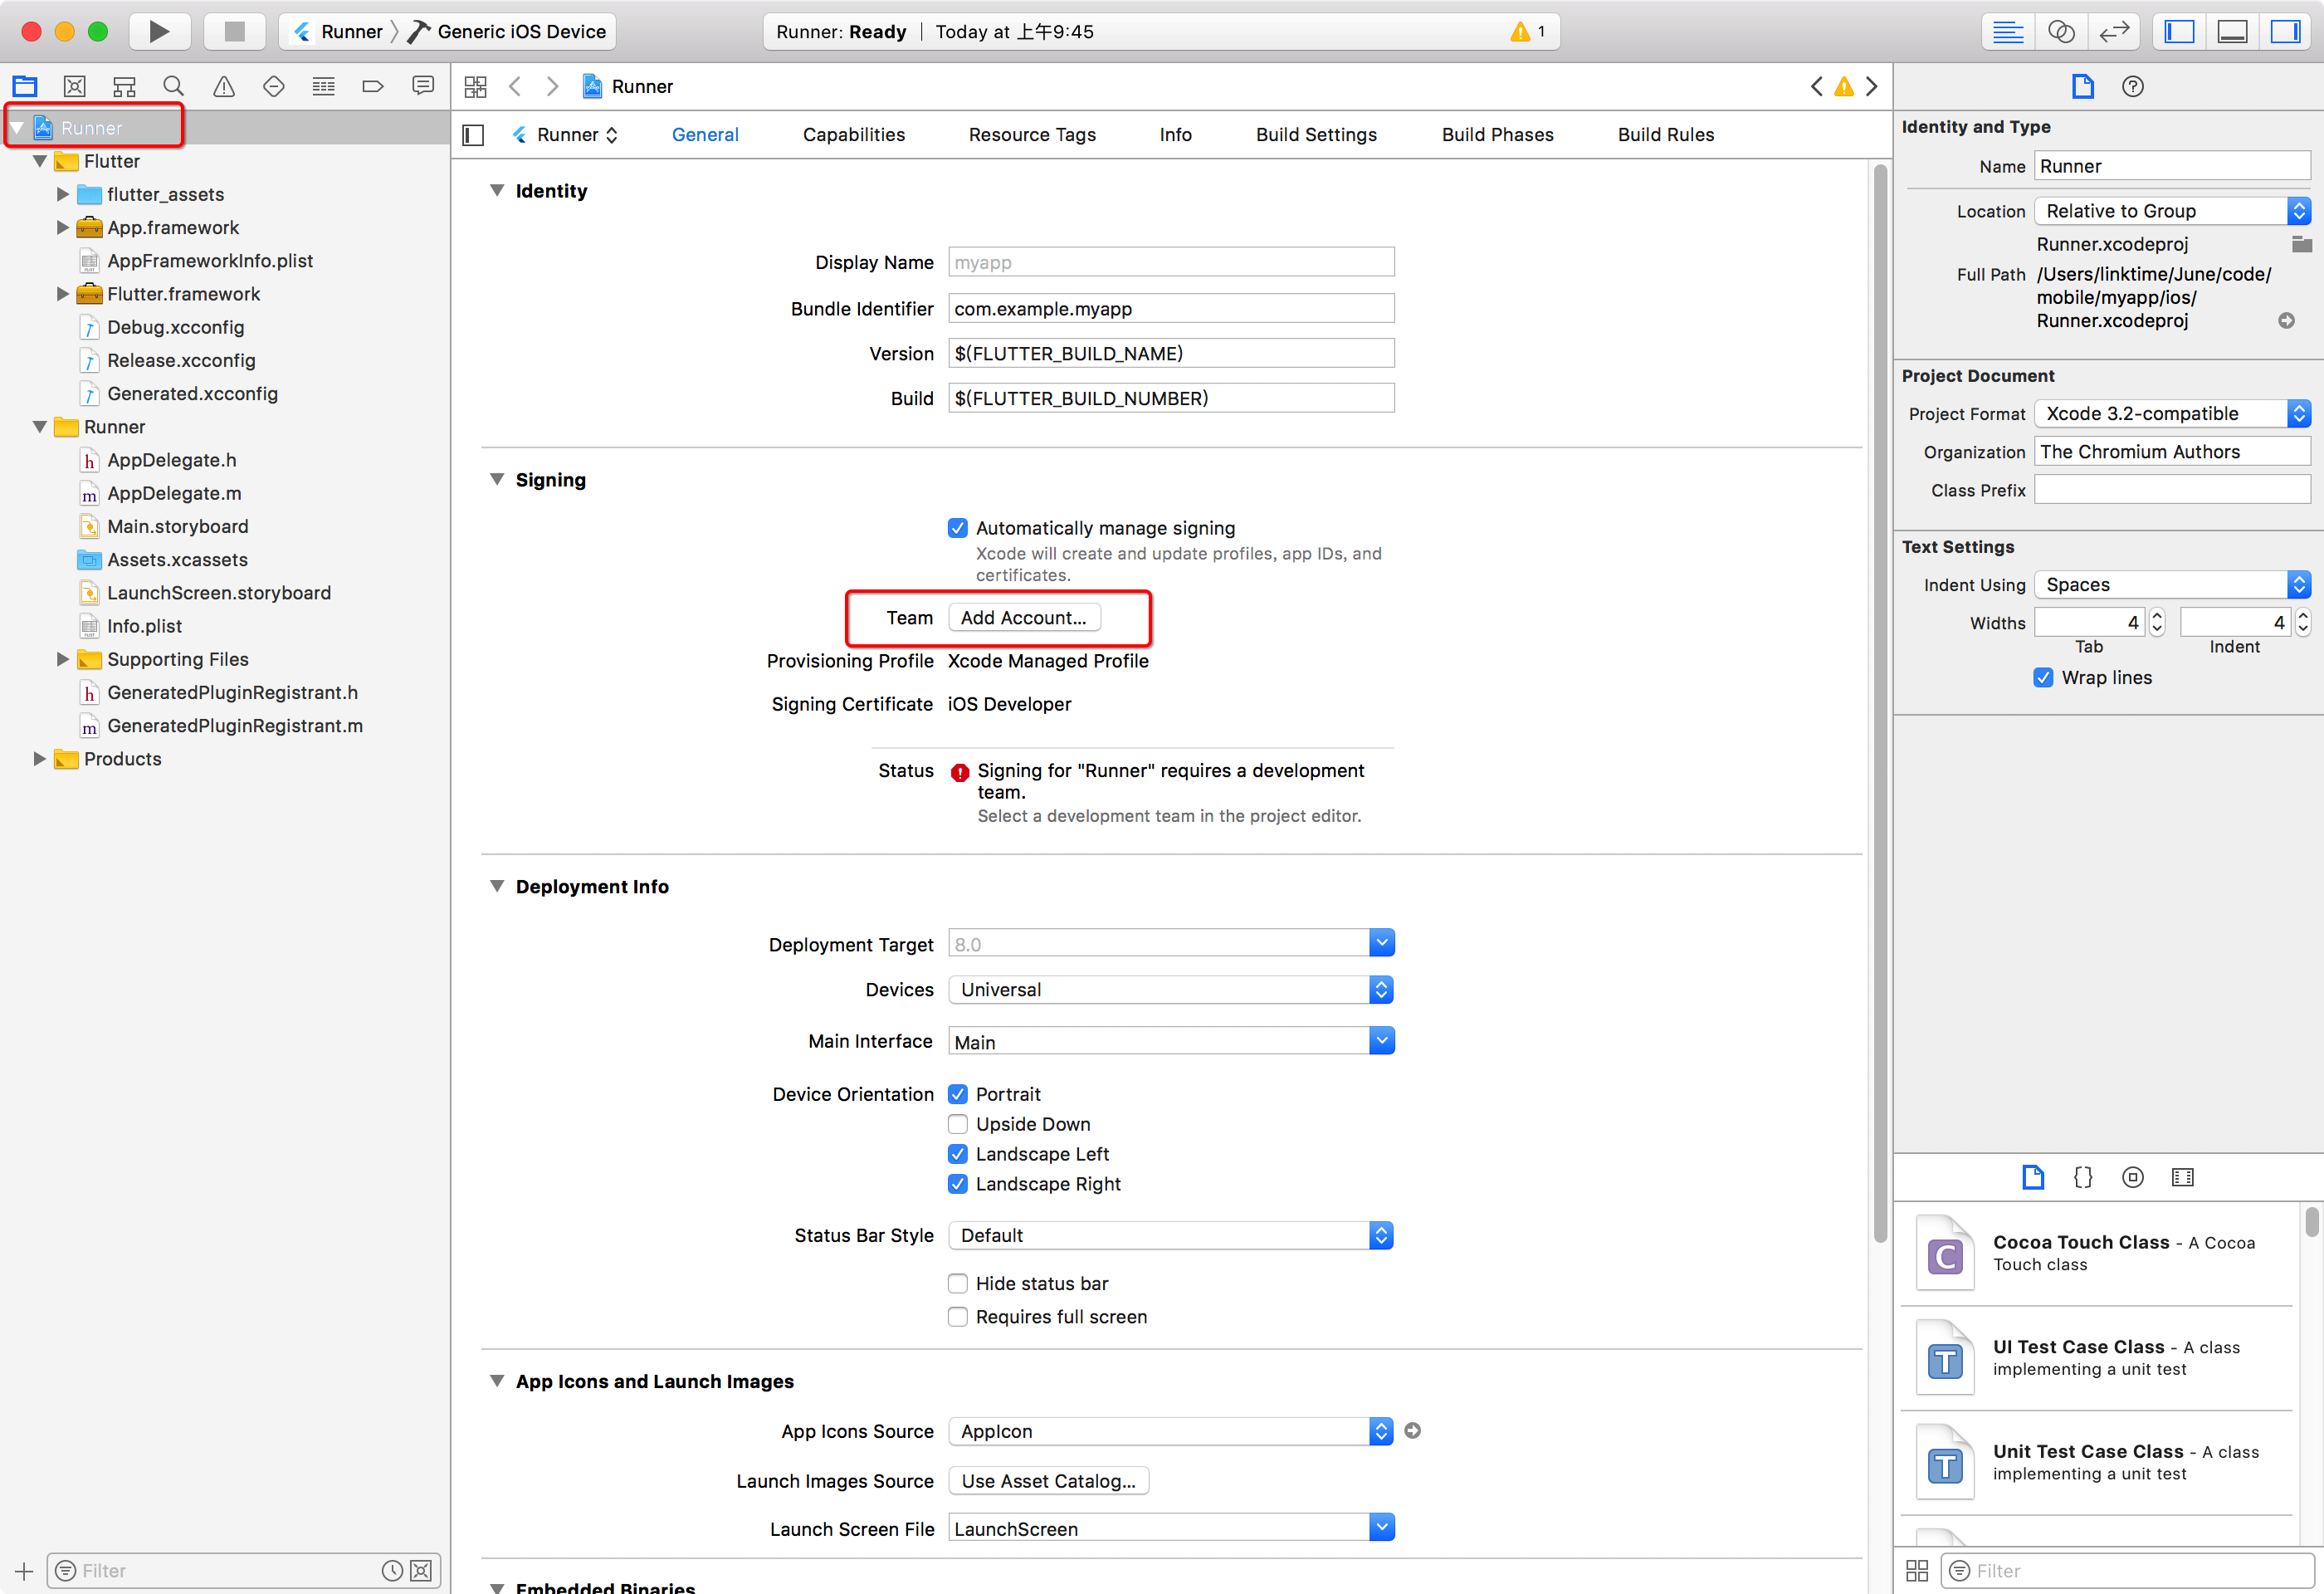Toggle the targets list sidebar button
This screenshot has width=2324, height=1594.
[474, 135]
